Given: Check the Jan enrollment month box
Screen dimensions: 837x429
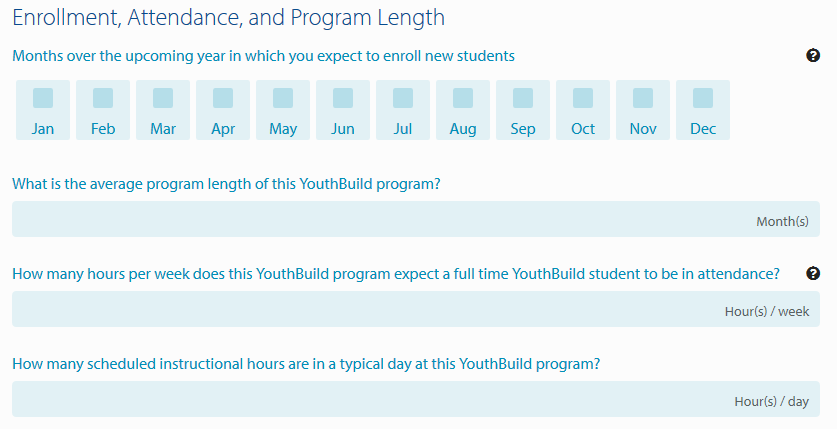Looking at the screenshot, I should [x=43, y=98].
